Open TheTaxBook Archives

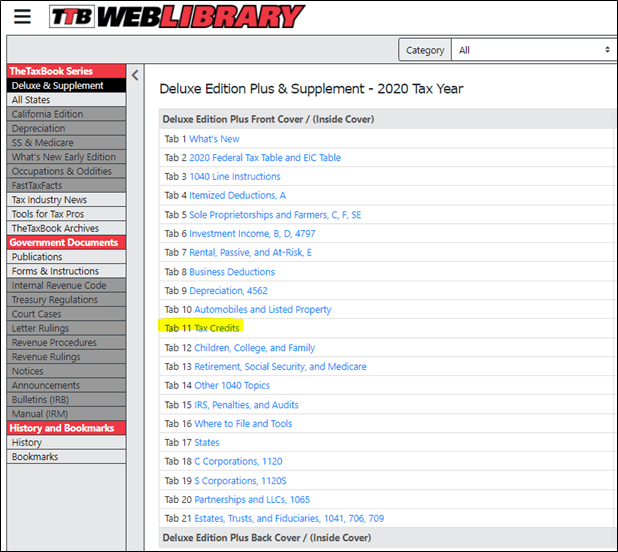[x=66, y=228]
